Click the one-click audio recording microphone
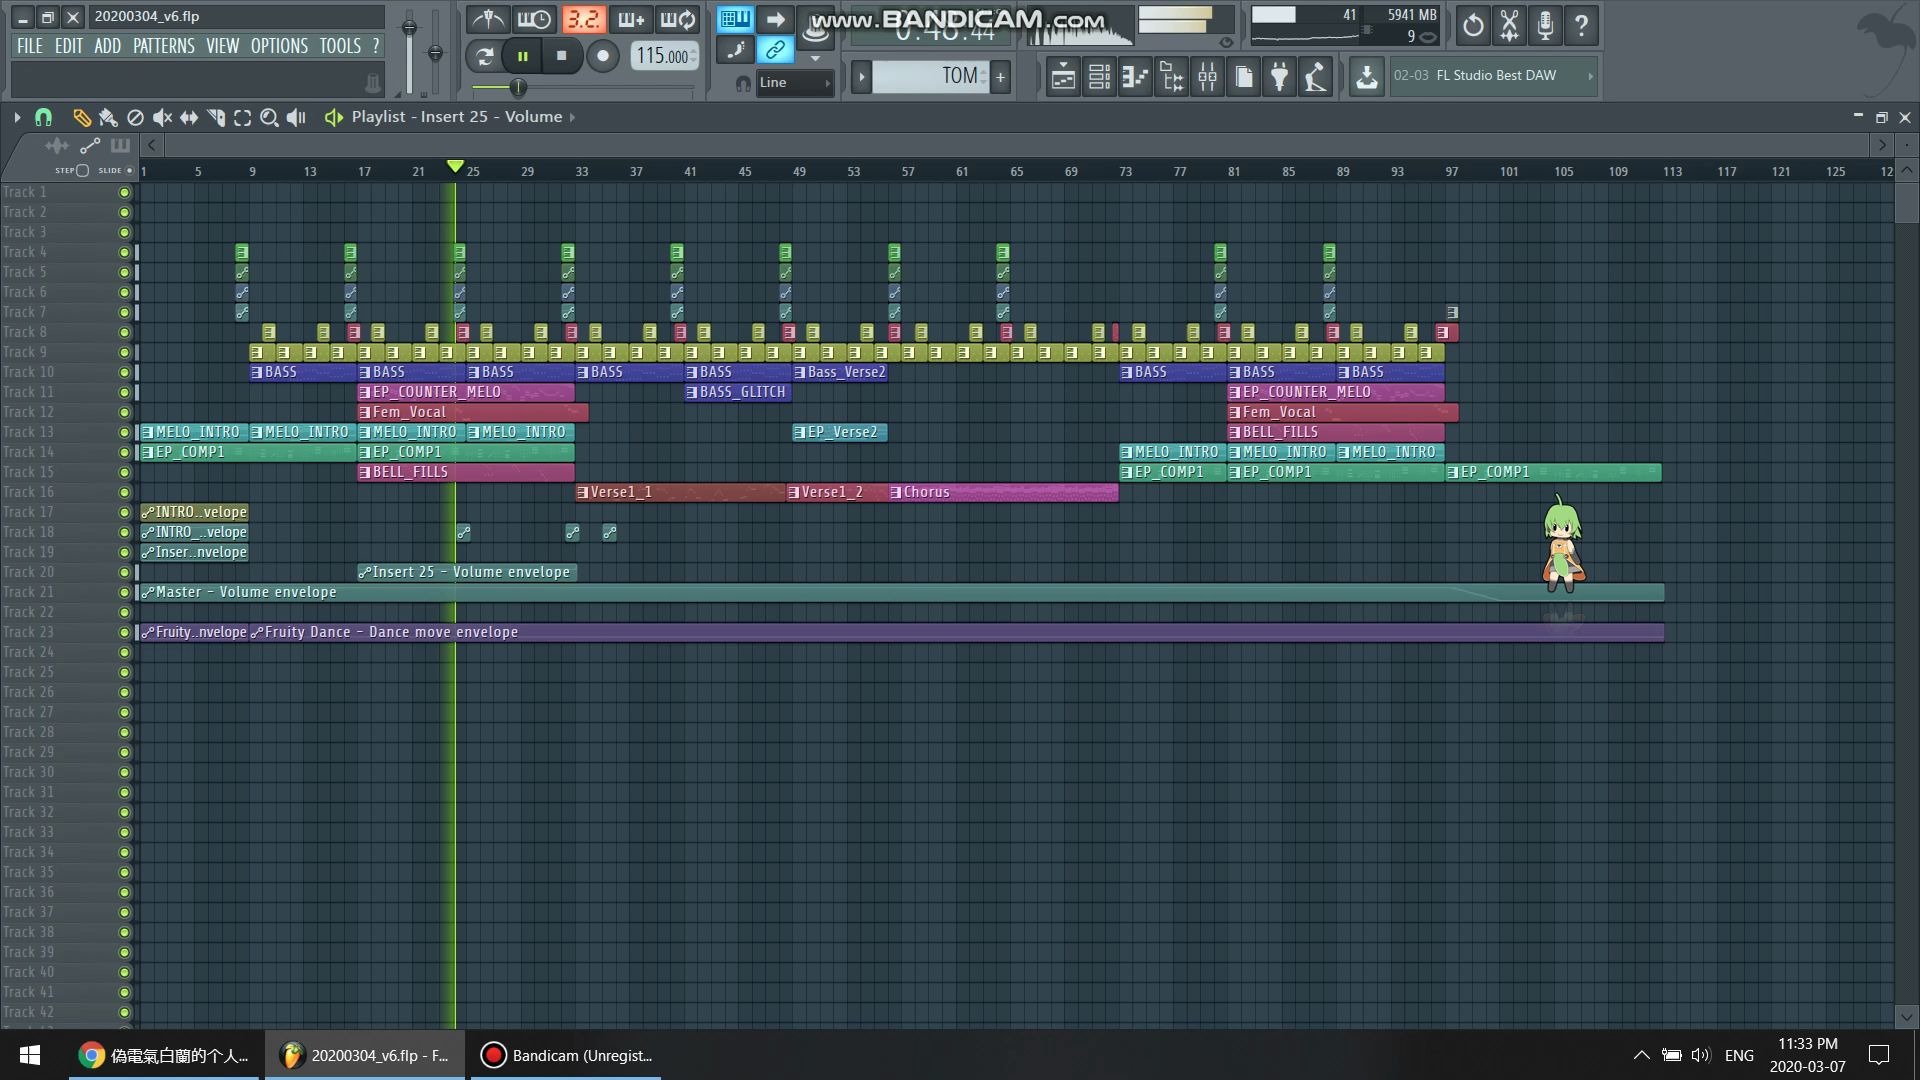Screen dimensions: 1920x1080 (x=1545, y=25)
